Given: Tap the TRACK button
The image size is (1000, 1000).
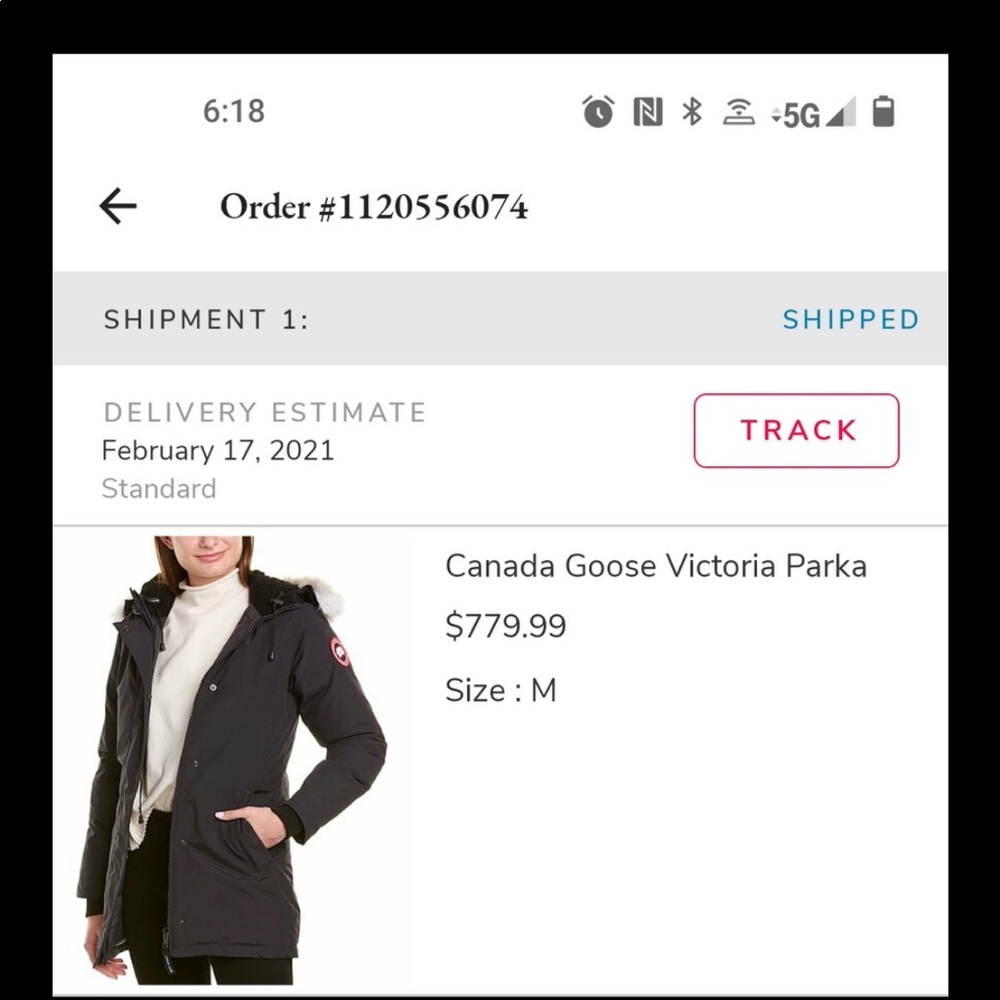Looking at the screenshot, I should coord(795,430).
